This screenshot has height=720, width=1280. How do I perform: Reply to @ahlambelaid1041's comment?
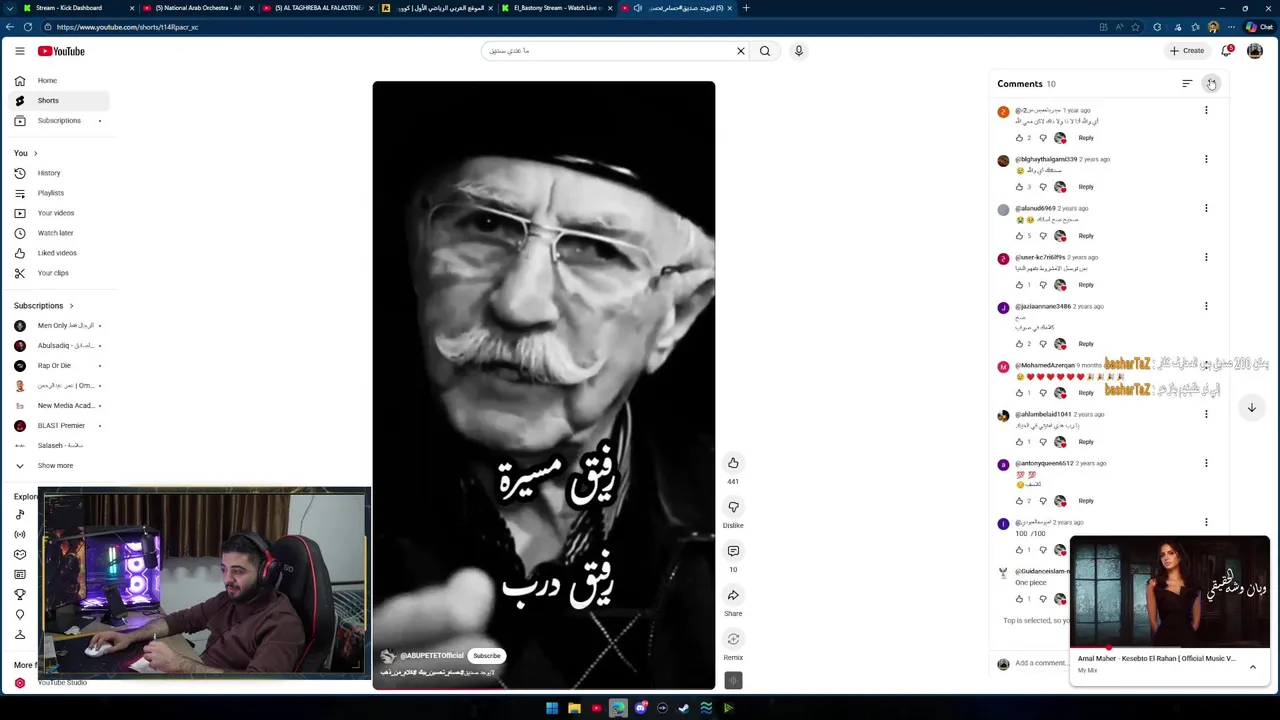coord(1086,442)
